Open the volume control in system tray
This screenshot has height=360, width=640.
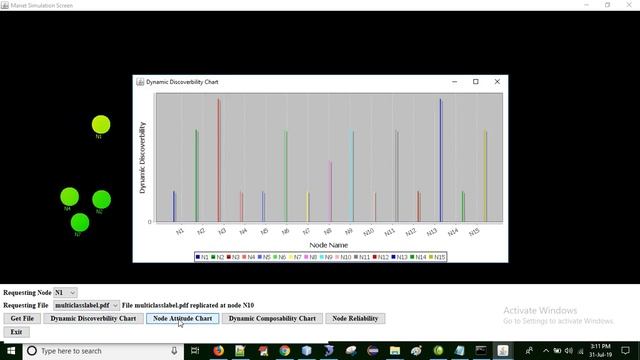pyautogui.click(x=569, y=351)
